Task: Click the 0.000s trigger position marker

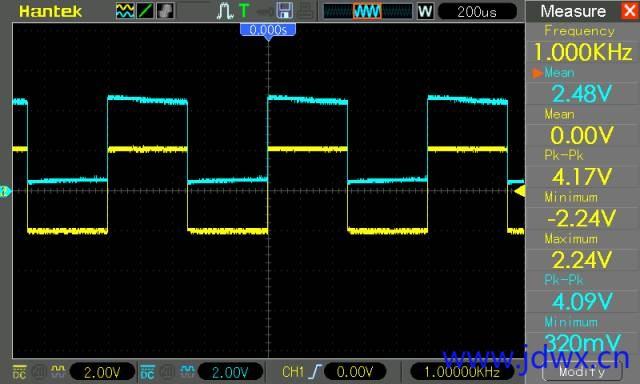Action: (x=268, y=30)
